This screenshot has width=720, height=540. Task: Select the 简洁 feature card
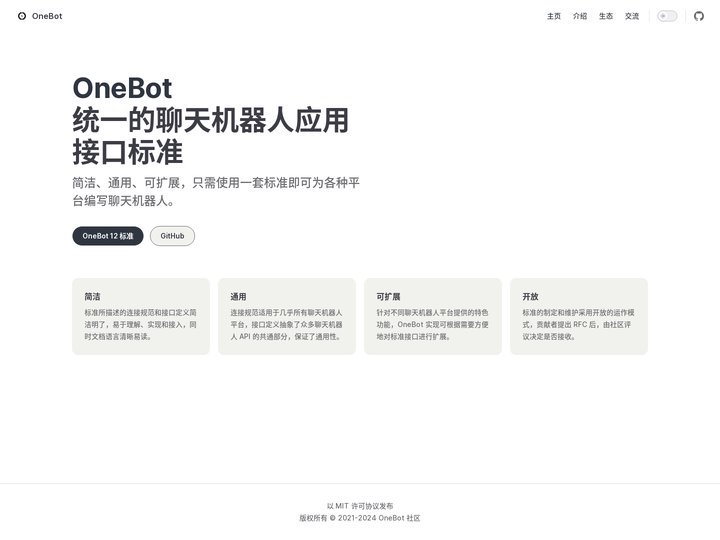click(x=141, y=316)
